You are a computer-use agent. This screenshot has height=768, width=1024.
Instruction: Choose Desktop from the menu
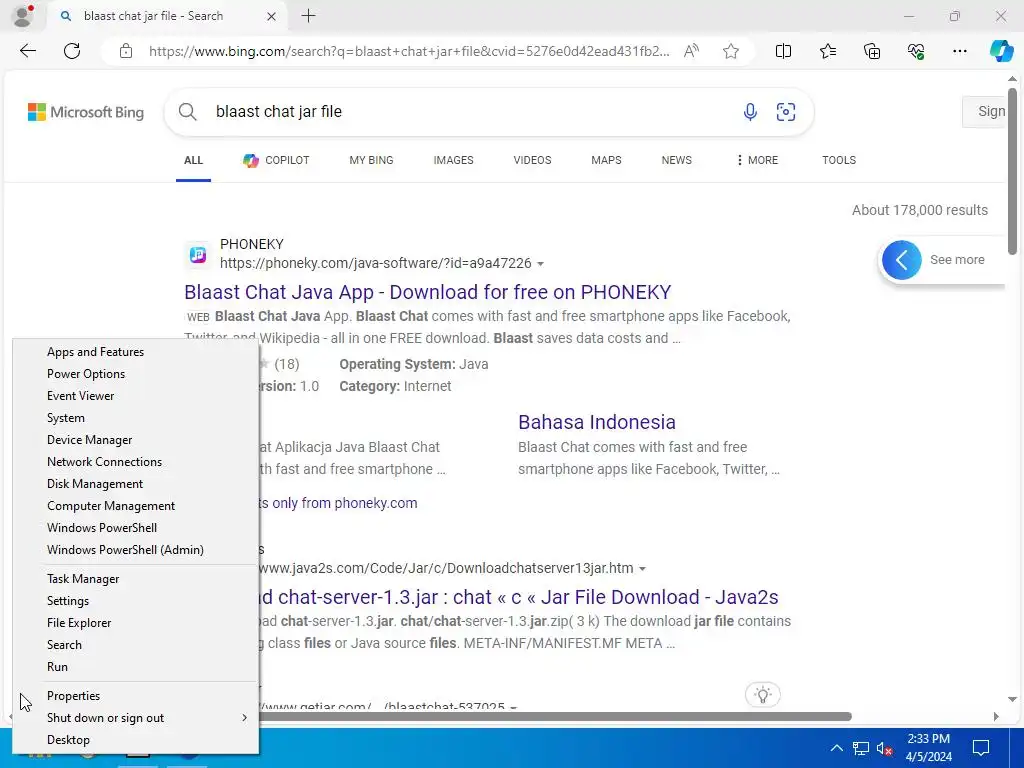[x=135, y=740]
